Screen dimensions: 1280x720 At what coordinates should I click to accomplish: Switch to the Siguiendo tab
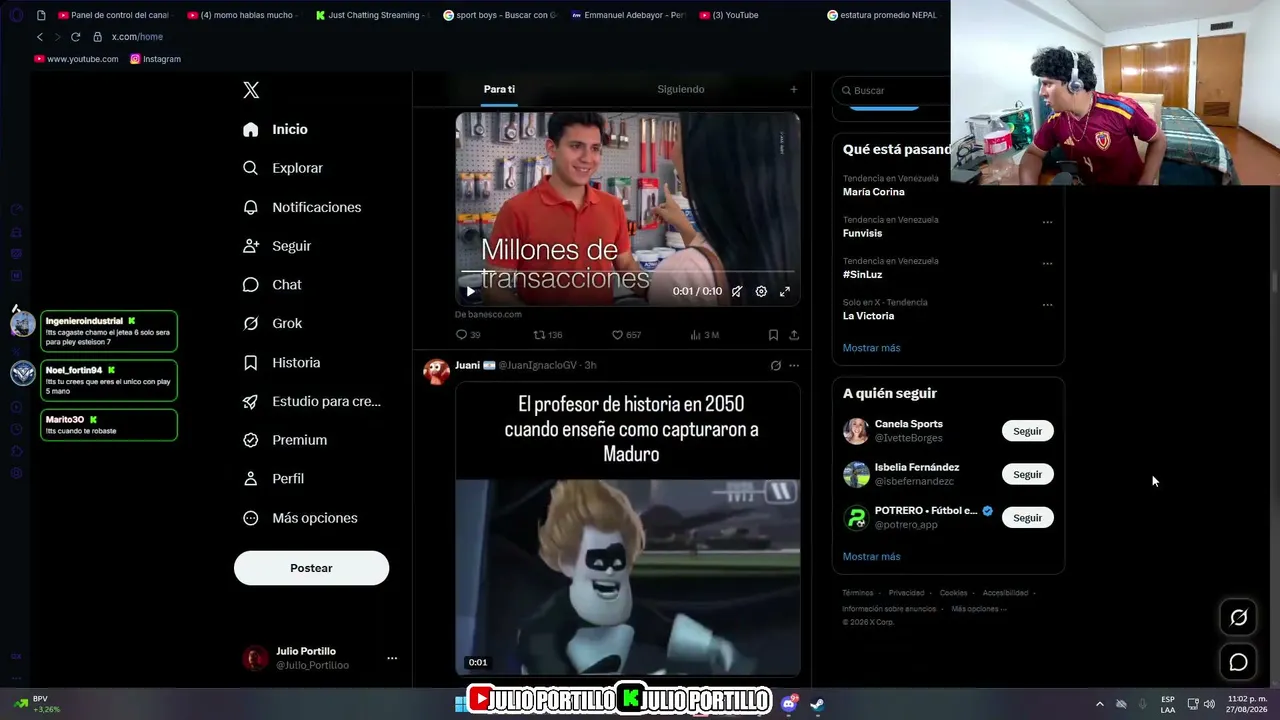[x=681, y=89]
